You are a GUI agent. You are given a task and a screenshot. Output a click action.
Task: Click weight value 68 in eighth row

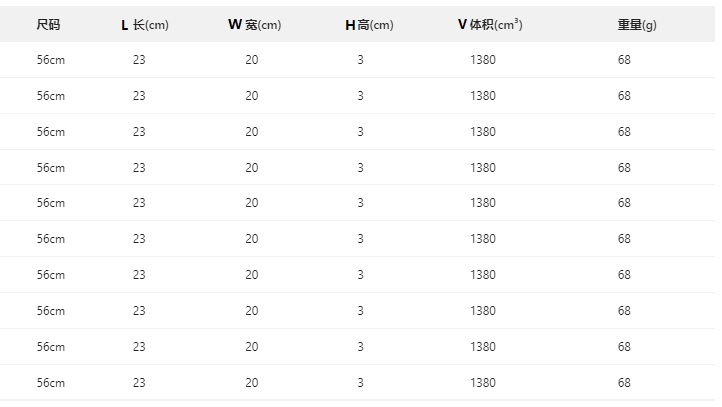coord(624,311)
